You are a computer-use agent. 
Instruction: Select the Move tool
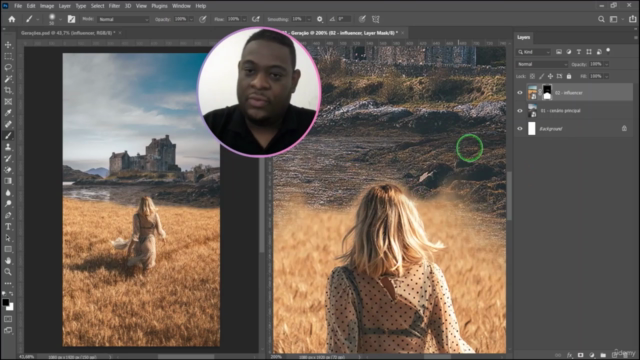pos(8,44)
